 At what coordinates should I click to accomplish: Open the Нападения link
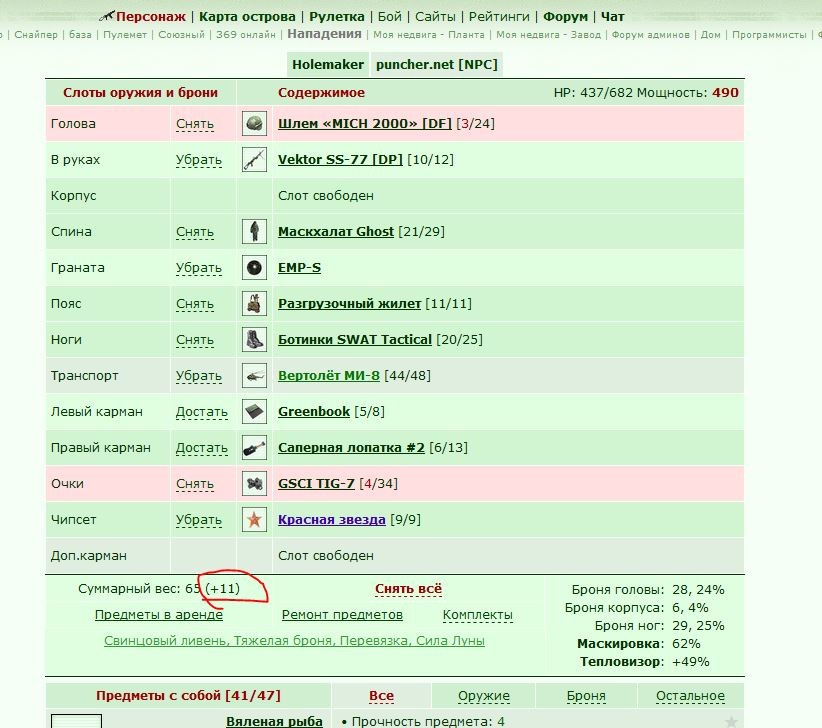[324, 34]
